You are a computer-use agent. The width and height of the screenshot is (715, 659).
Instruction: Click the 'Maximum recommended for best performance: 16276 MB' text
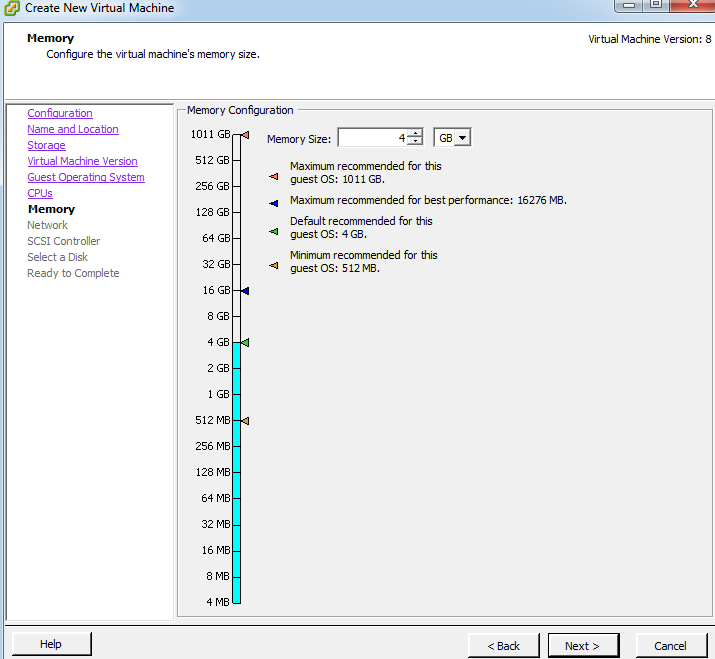point(428,200)
